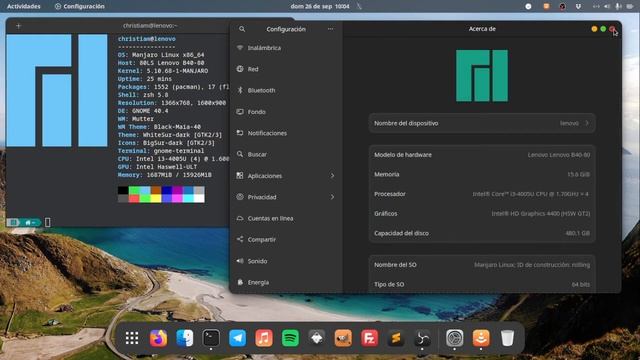This screenshot has height=360, width=640.
Task: Open Nombre del dispositivo row
Action: click(482, 123)
